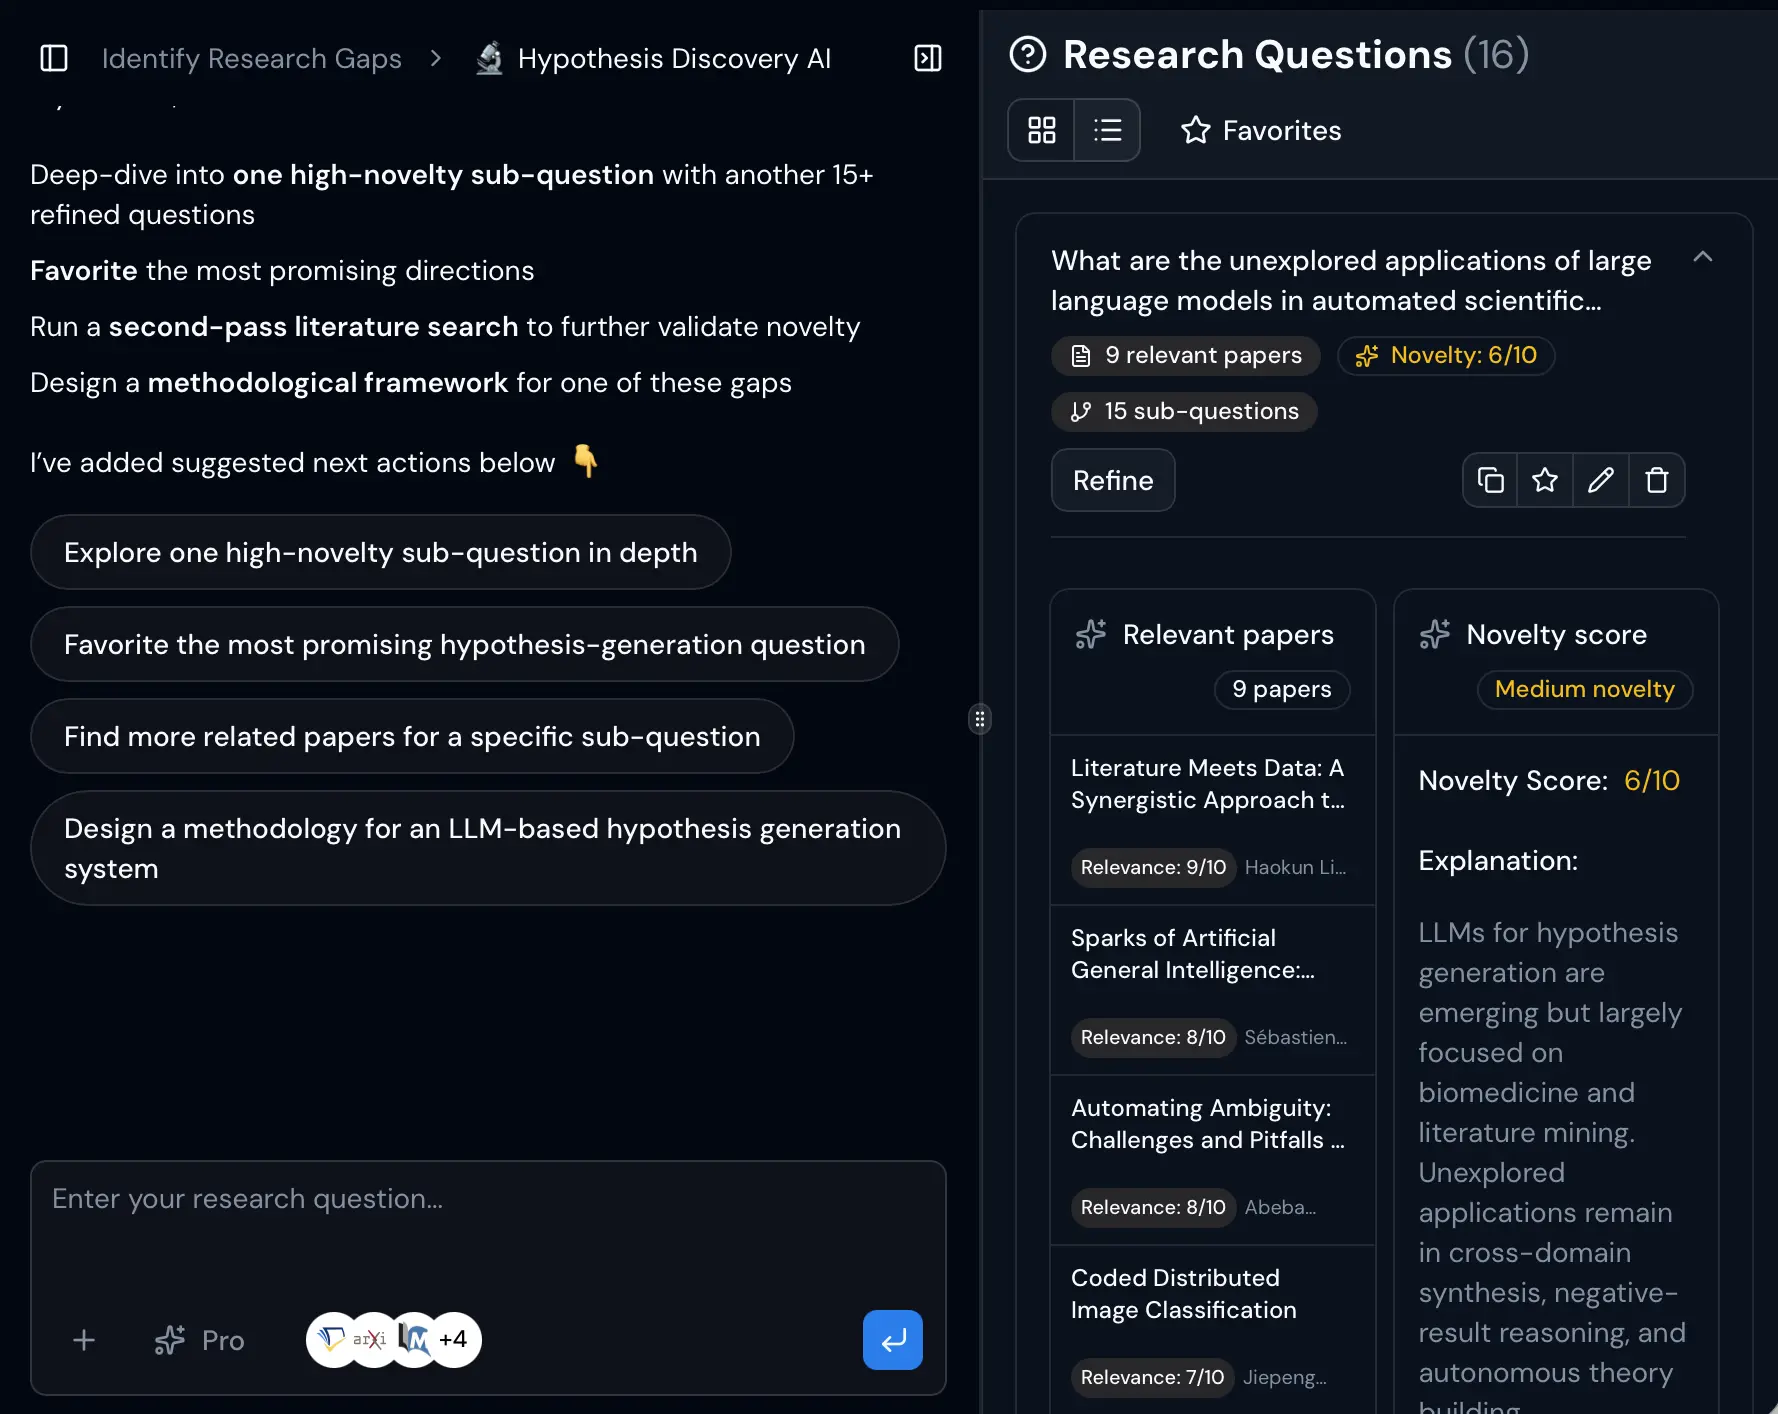Send message with the enter arrow button
Screen dimensions: 1778x1414
click(892, 1340)
